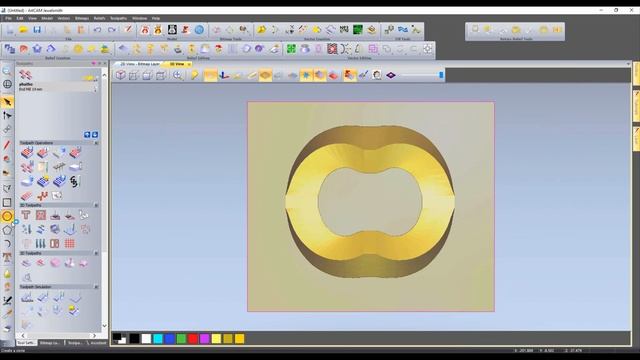
Task: Click the panel scroll-down chevron
Action: (x=104, y=326)
